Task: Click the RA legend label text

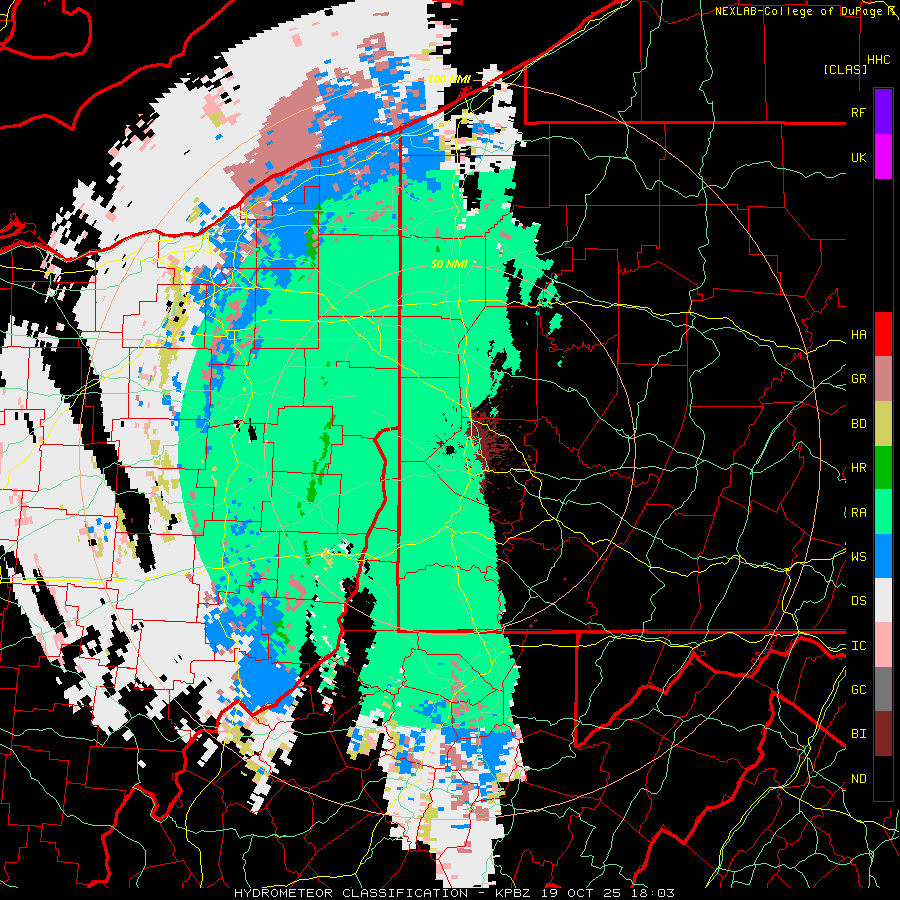Action: coord(858,513)
